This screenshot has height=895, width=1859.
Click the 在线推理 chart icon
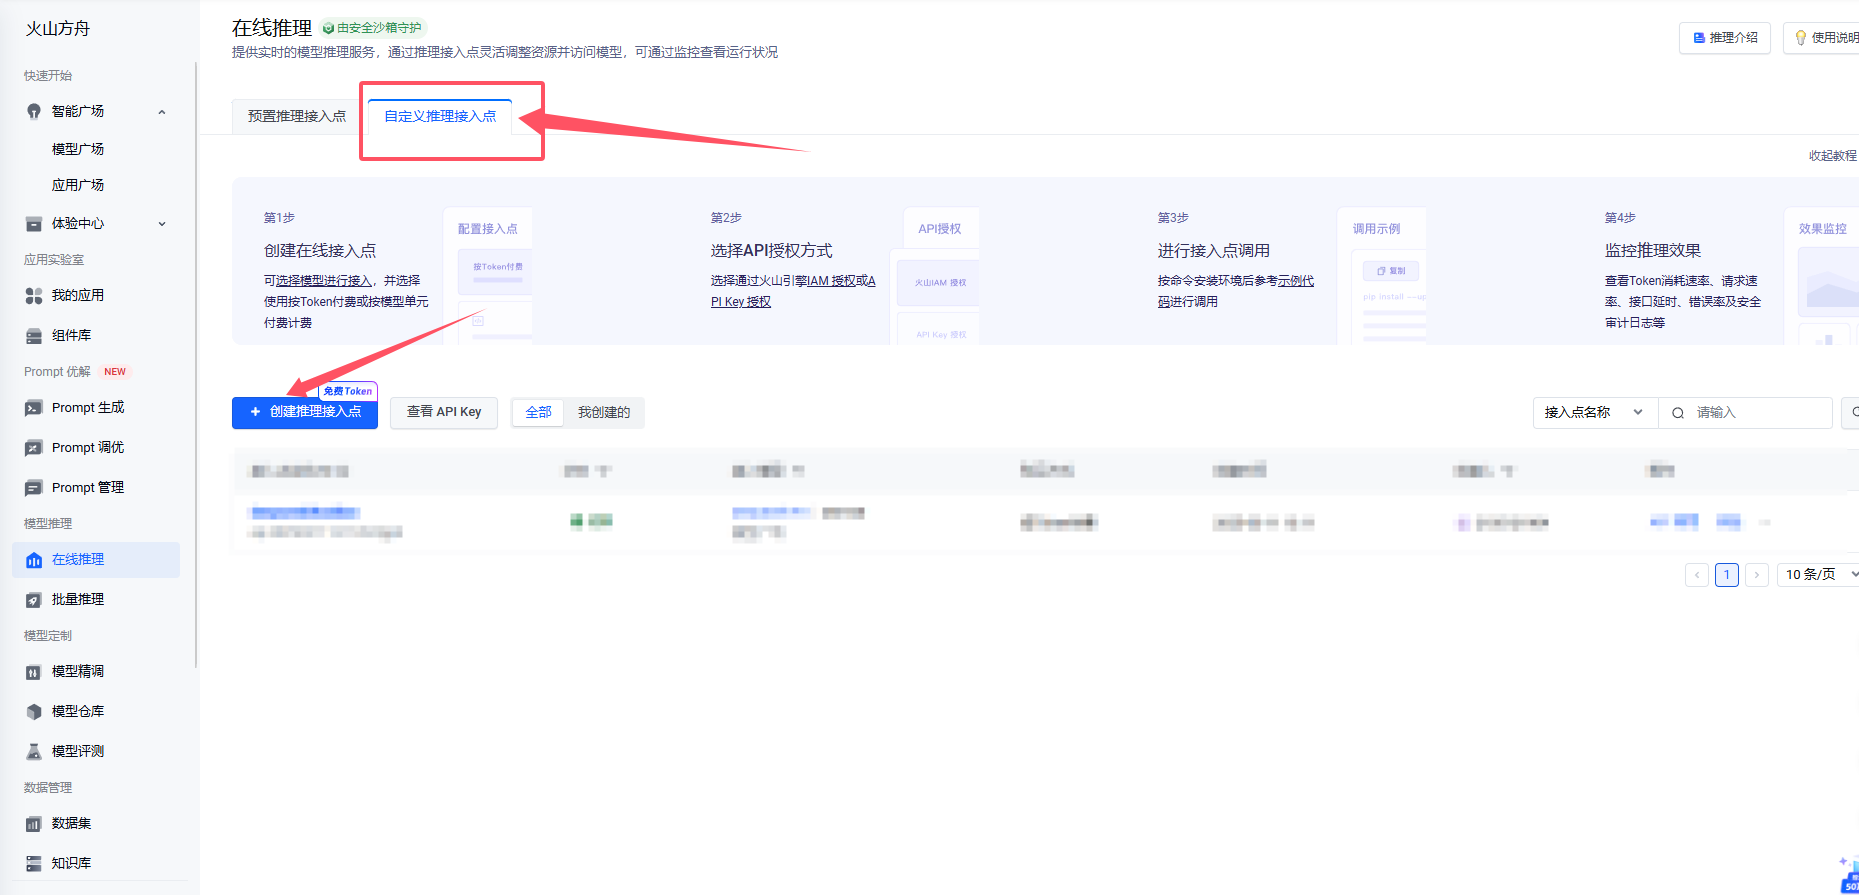coord(34,559)
